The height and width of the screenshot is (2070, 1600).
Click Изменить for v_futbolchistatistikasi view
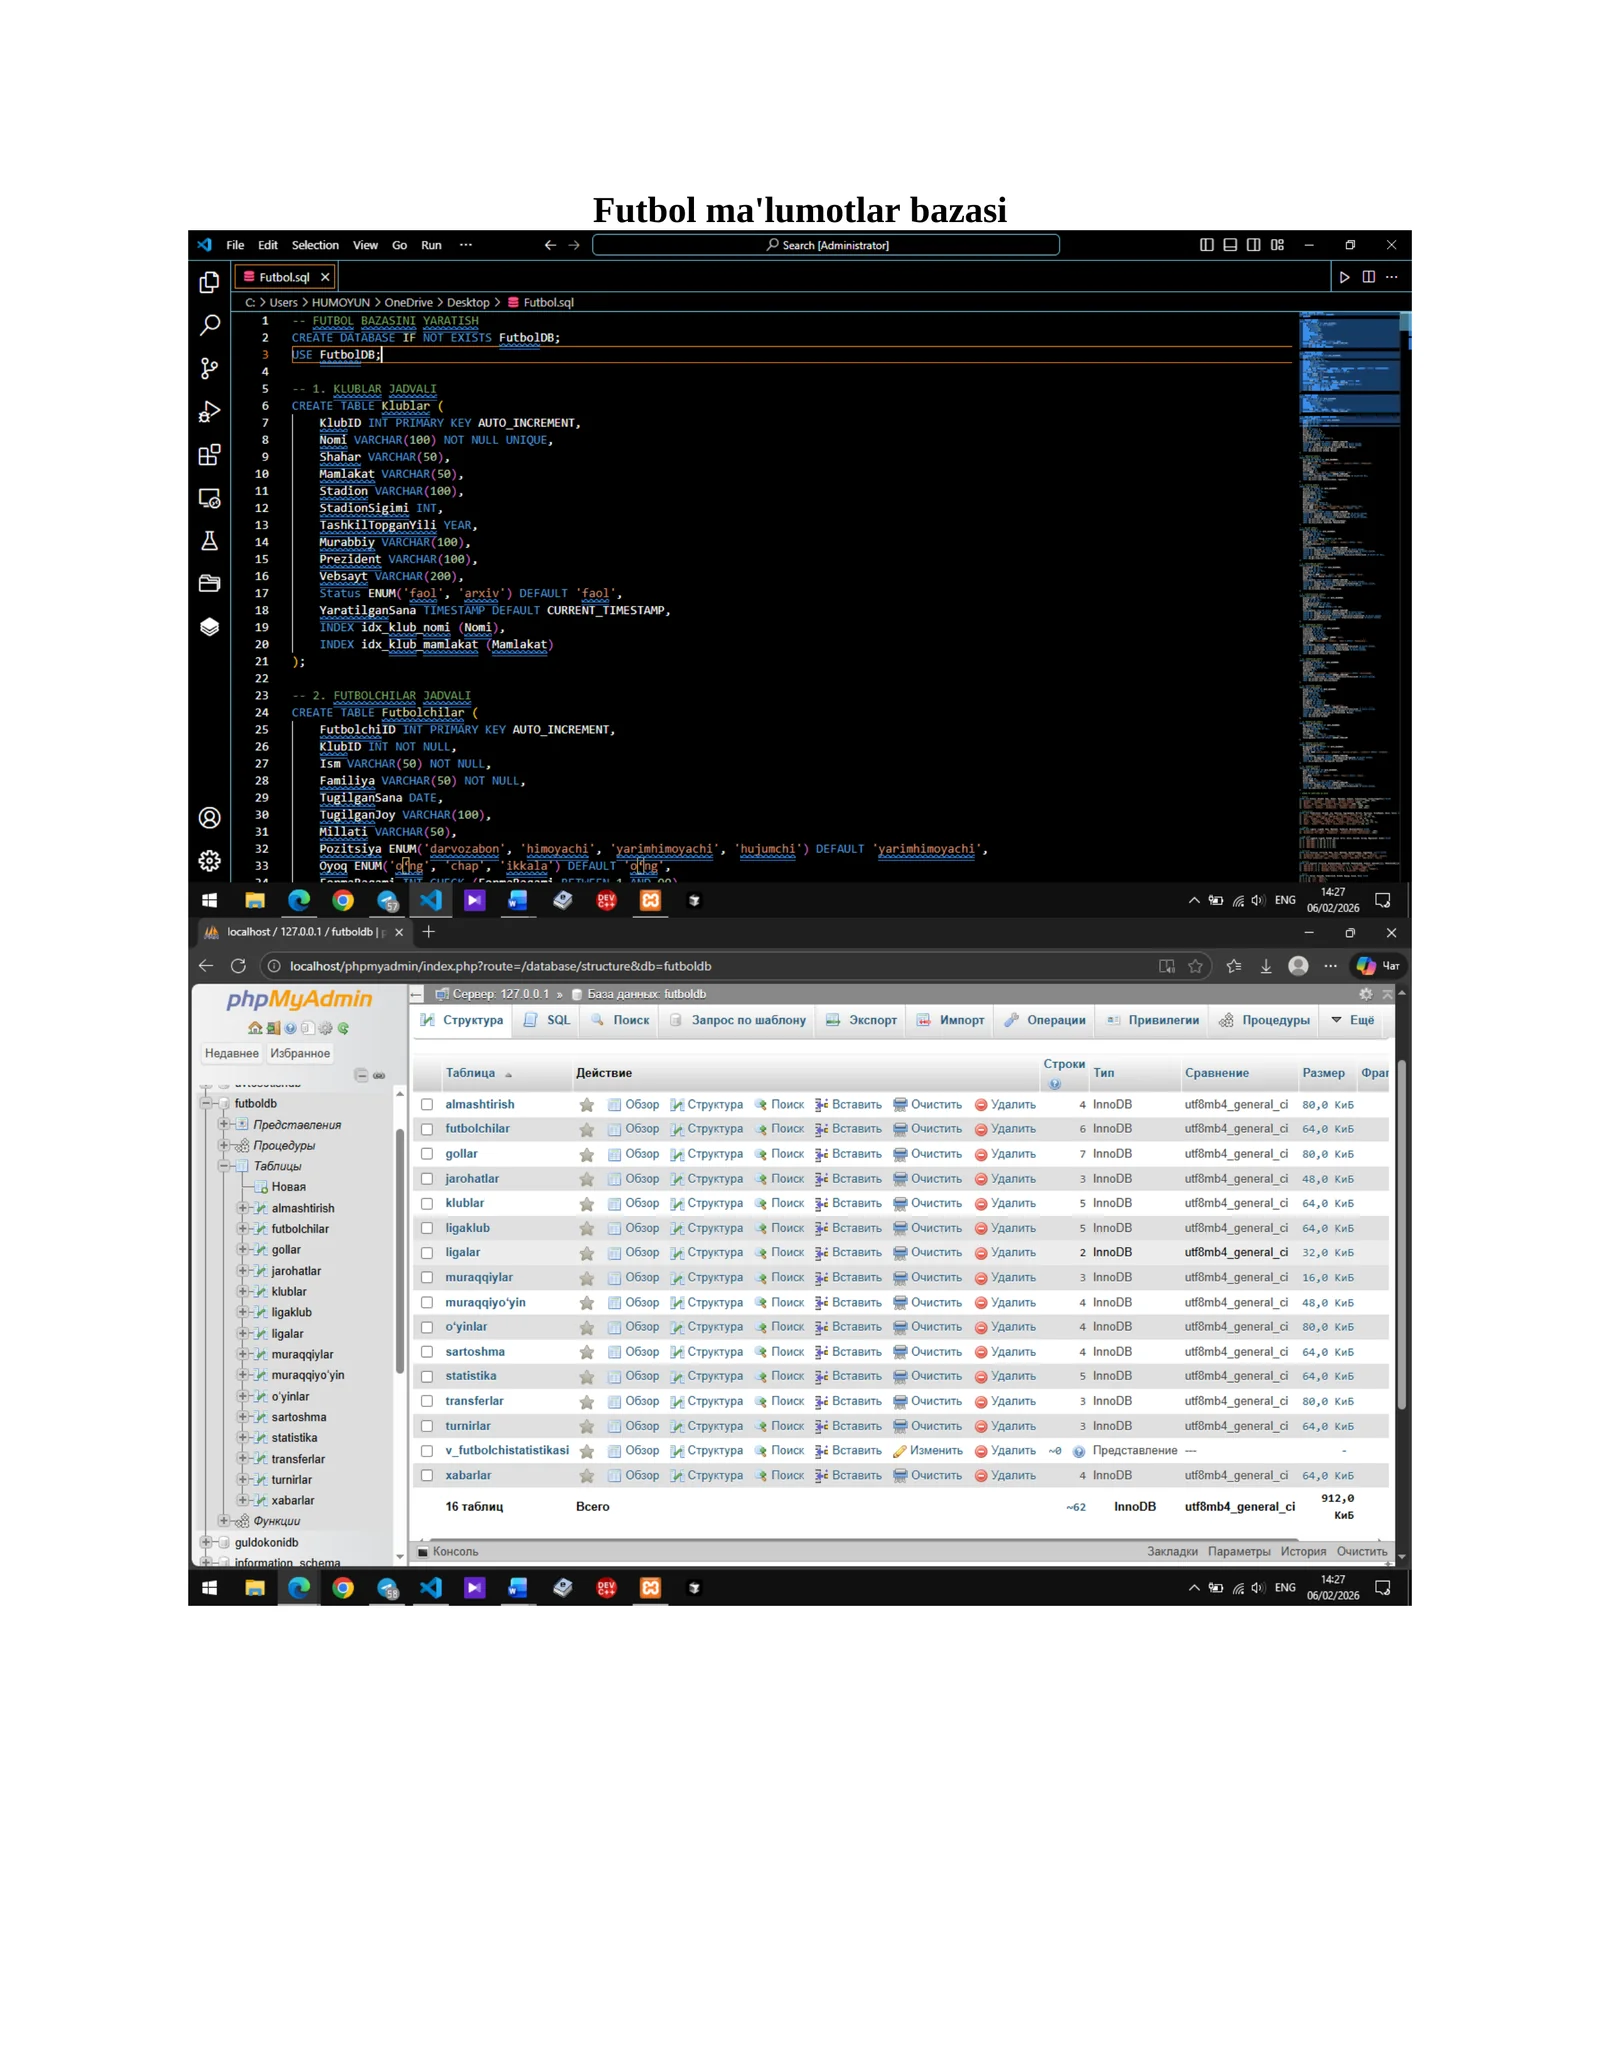928,1451
